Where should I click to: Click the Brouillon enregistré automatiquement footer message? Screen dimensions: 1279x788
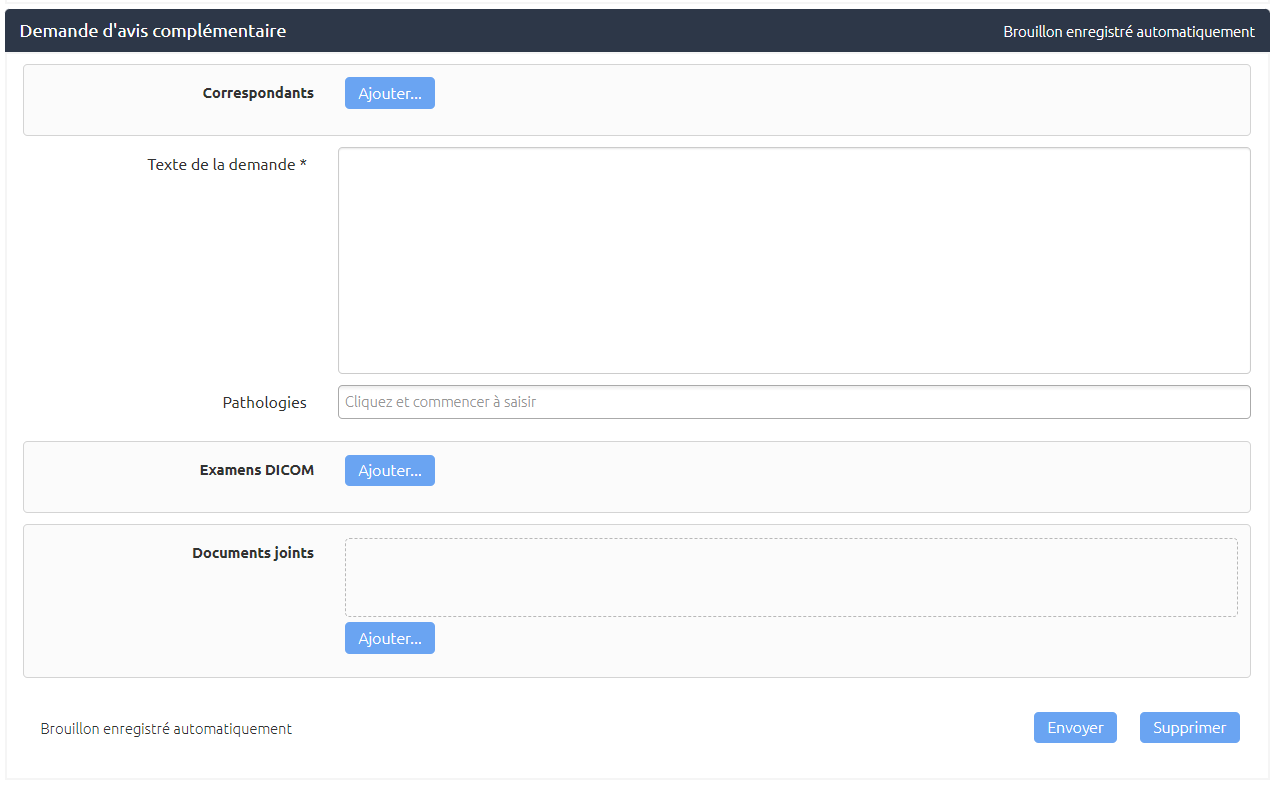[x=166, y=729]
